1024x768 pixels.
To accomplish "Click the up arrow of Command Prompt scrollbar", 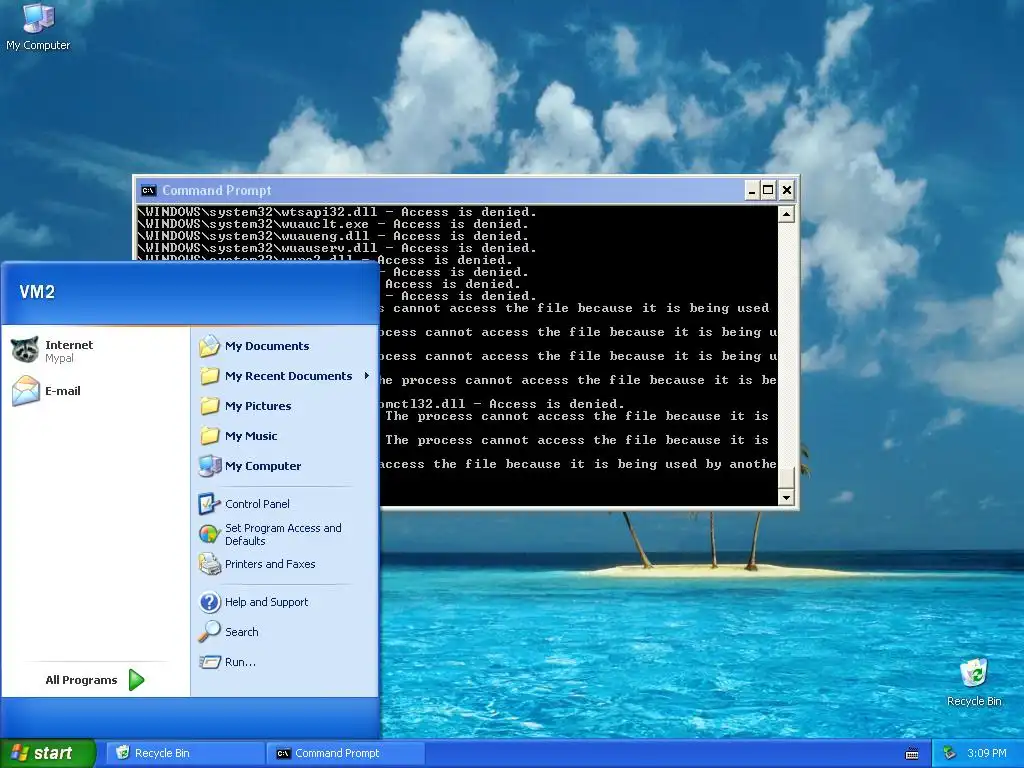I will 786,214.
